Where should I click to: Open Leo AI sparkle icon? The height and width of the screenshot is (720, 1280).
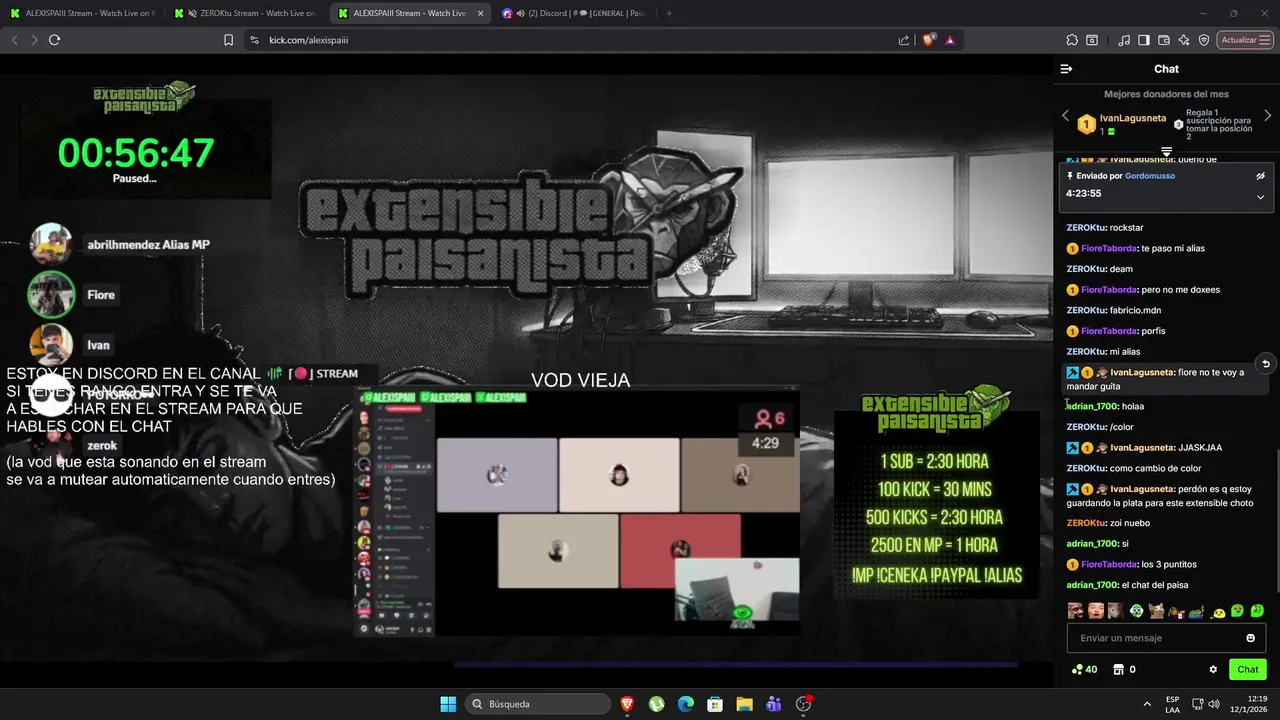coord(1184,40)
